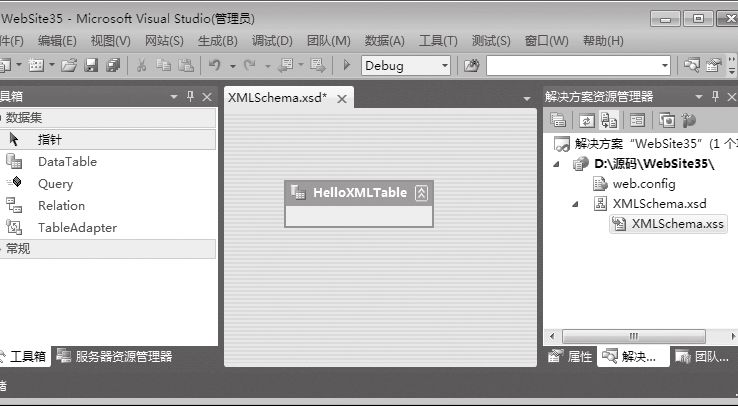Image resolution: width=738 pixels, height=406 pixels.
Task: Close the XMLSchema.xsd* document tab
Action: [342, 99]
